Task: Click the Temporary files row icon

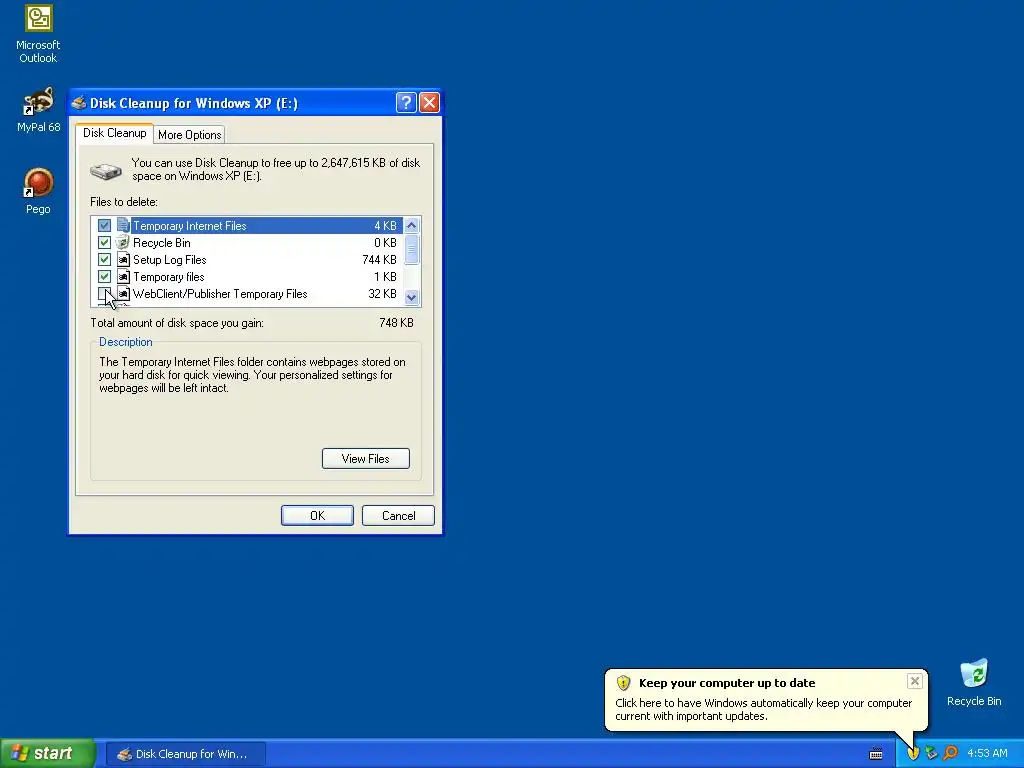Action: pos(123,276)
